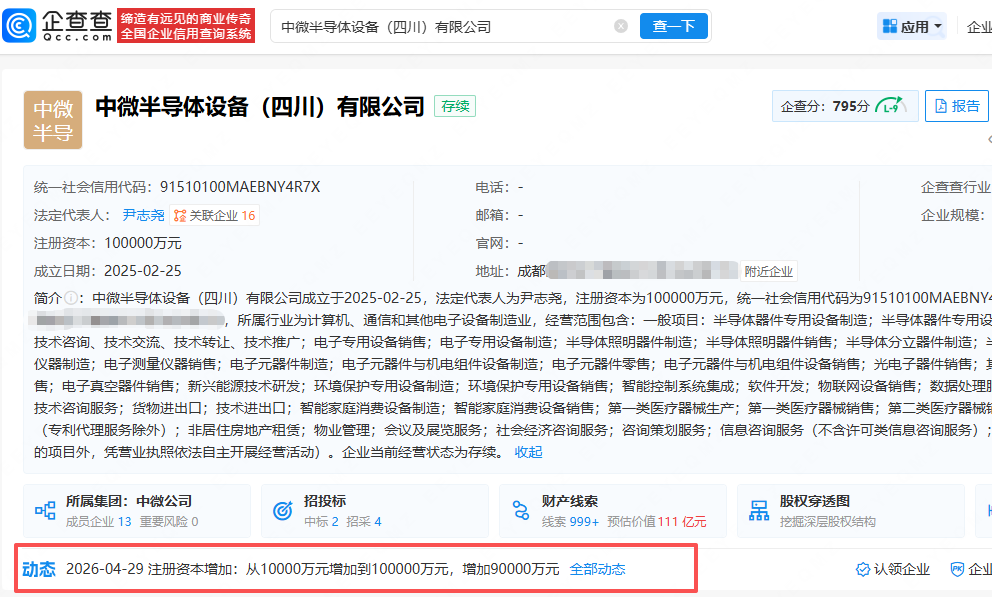Viewport: 992px width, 597px height.
Task: Click the 附近企业 button
Action: [768, 271]
